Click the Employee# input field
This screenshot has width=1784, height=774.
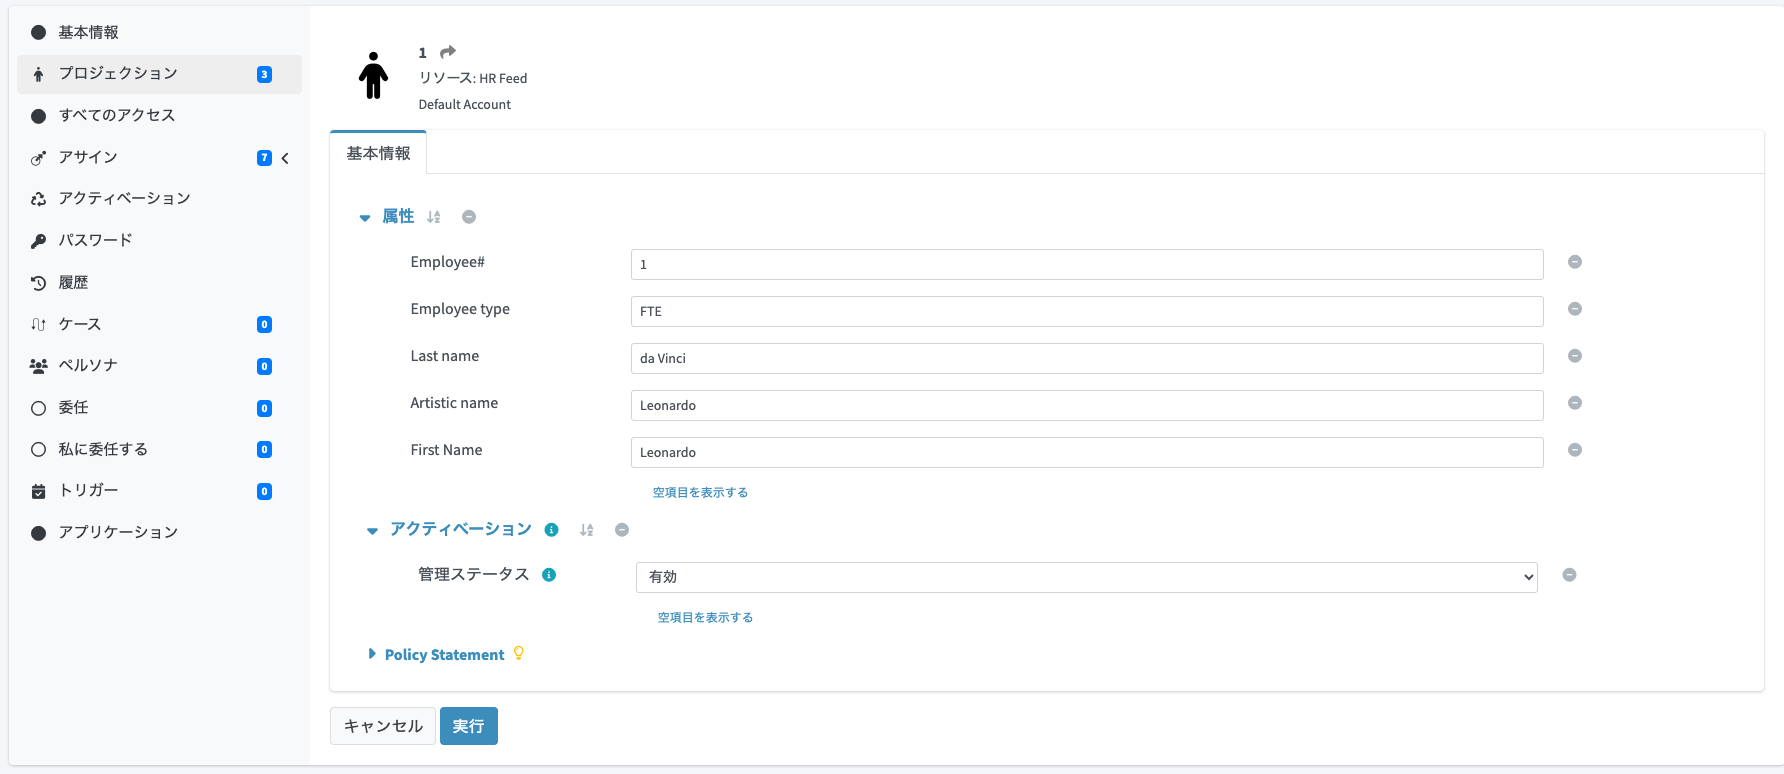tap(1087, 264)
